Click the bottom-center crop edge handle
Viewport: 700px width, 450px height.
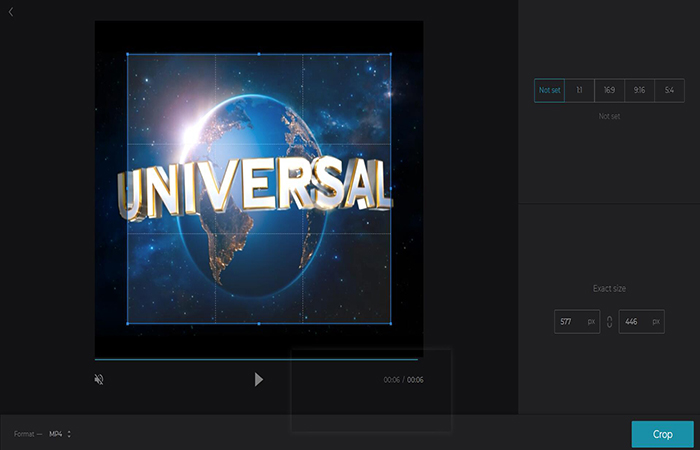tap(259, 323)
